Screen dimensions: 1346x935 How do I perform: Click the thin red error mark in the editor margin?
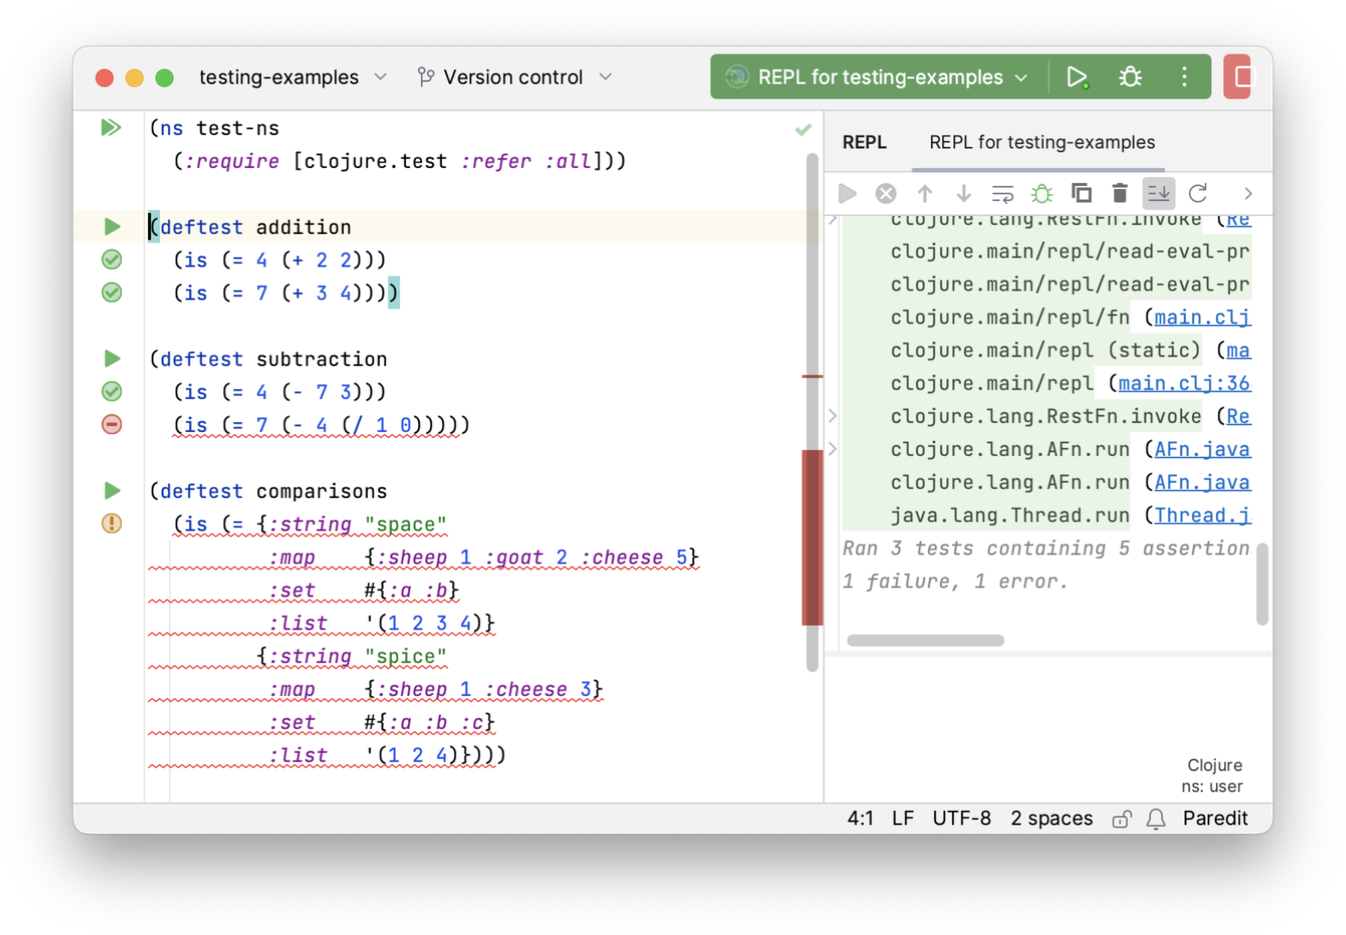[812, 377]
